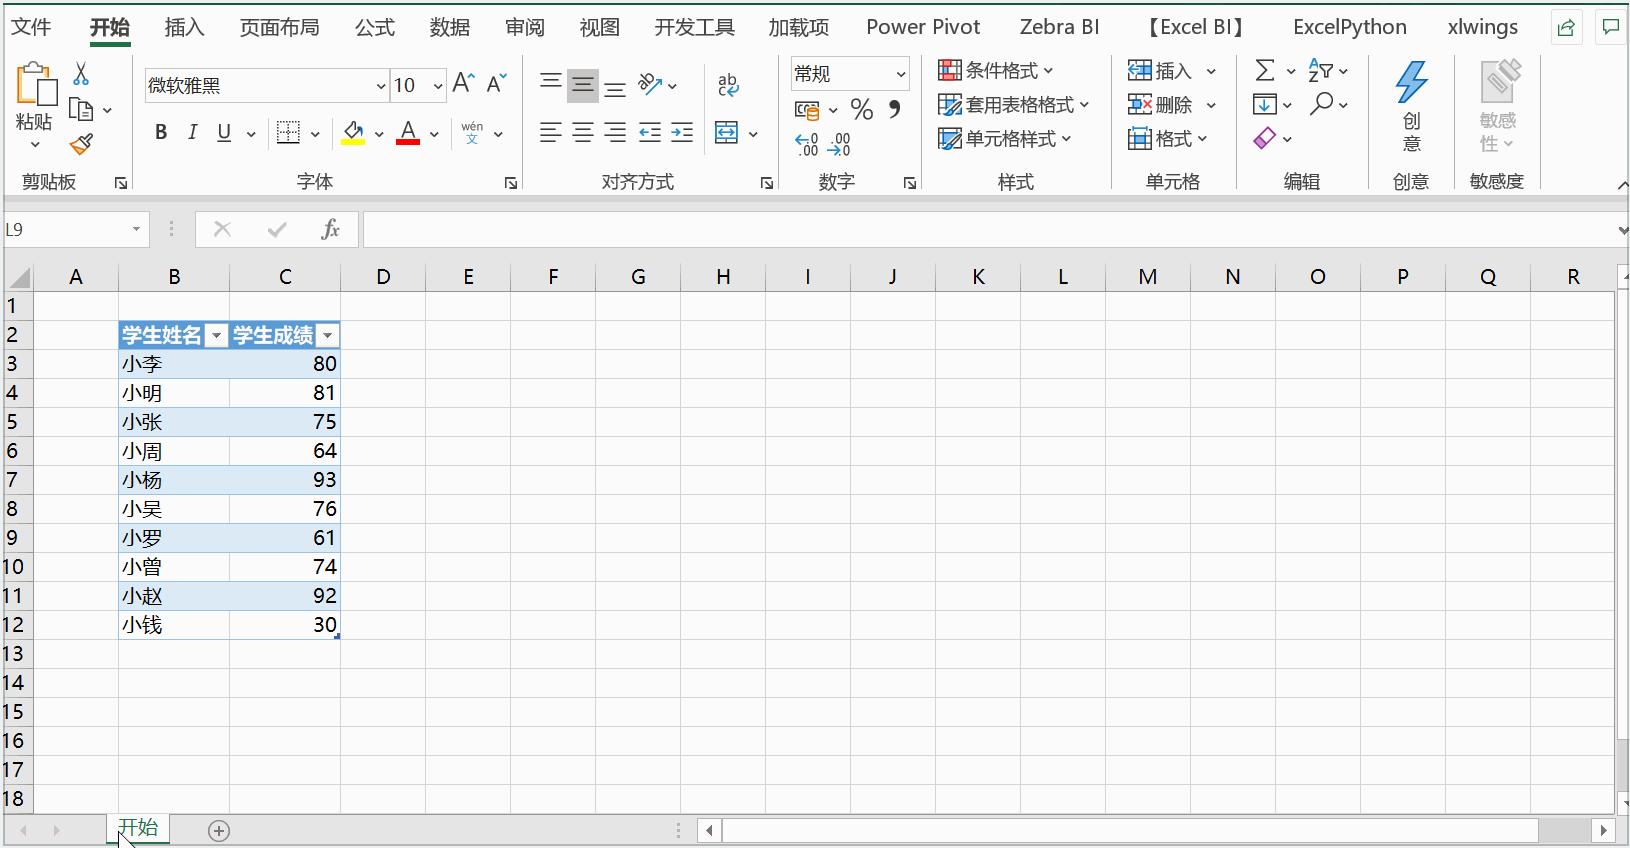Open the 学生姓名 column filter dropdown
Viewport: 1630px width, 848px height.
tap(216, 336)
